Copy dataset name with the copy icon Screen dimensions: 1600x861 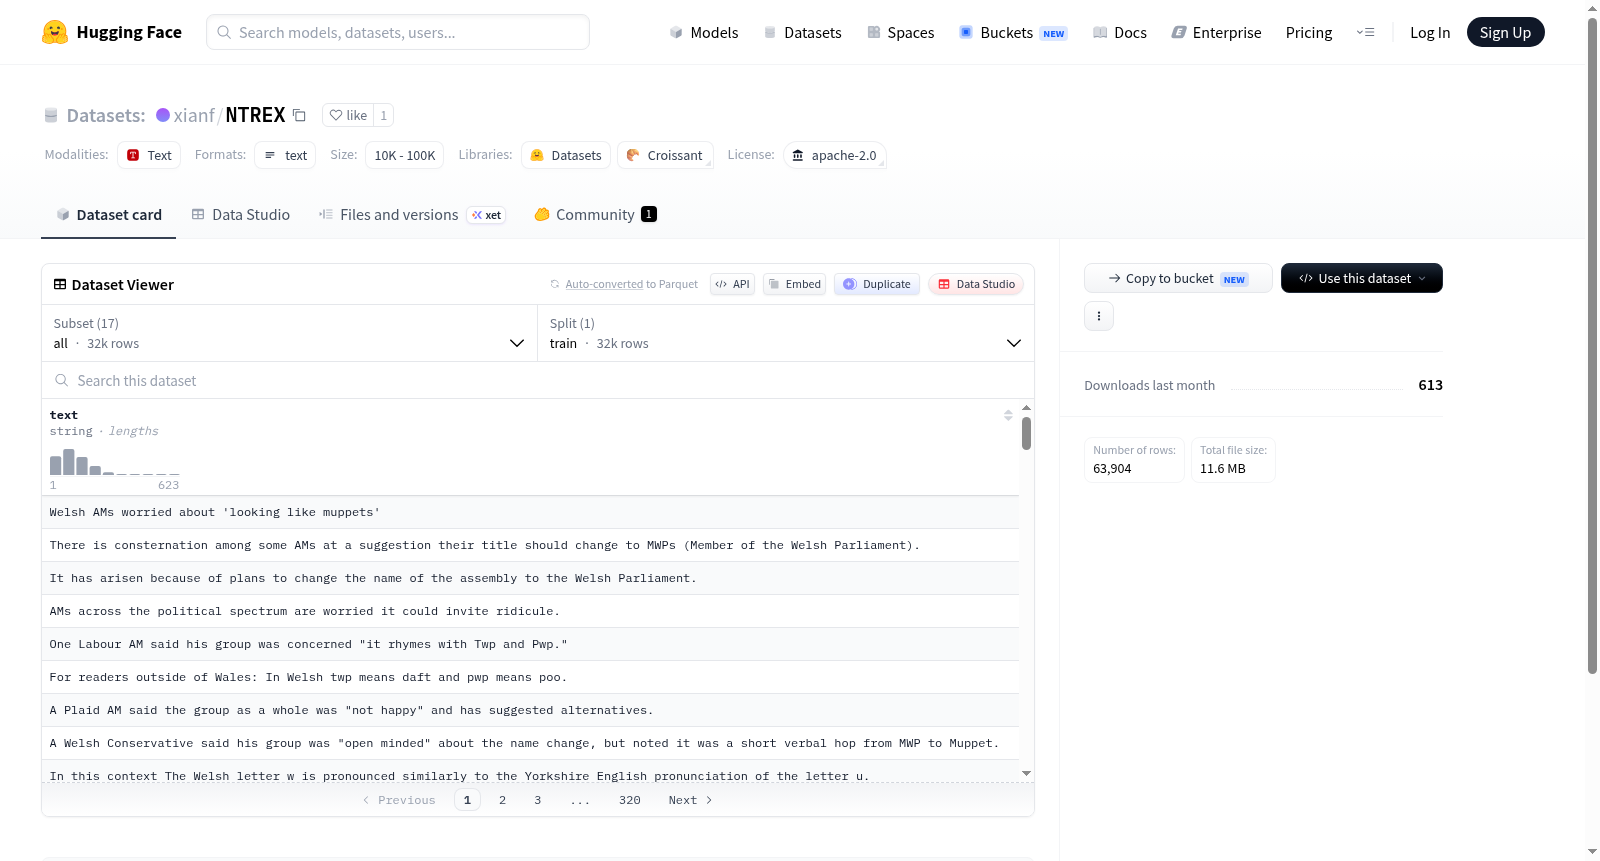[x=299, y=115]
